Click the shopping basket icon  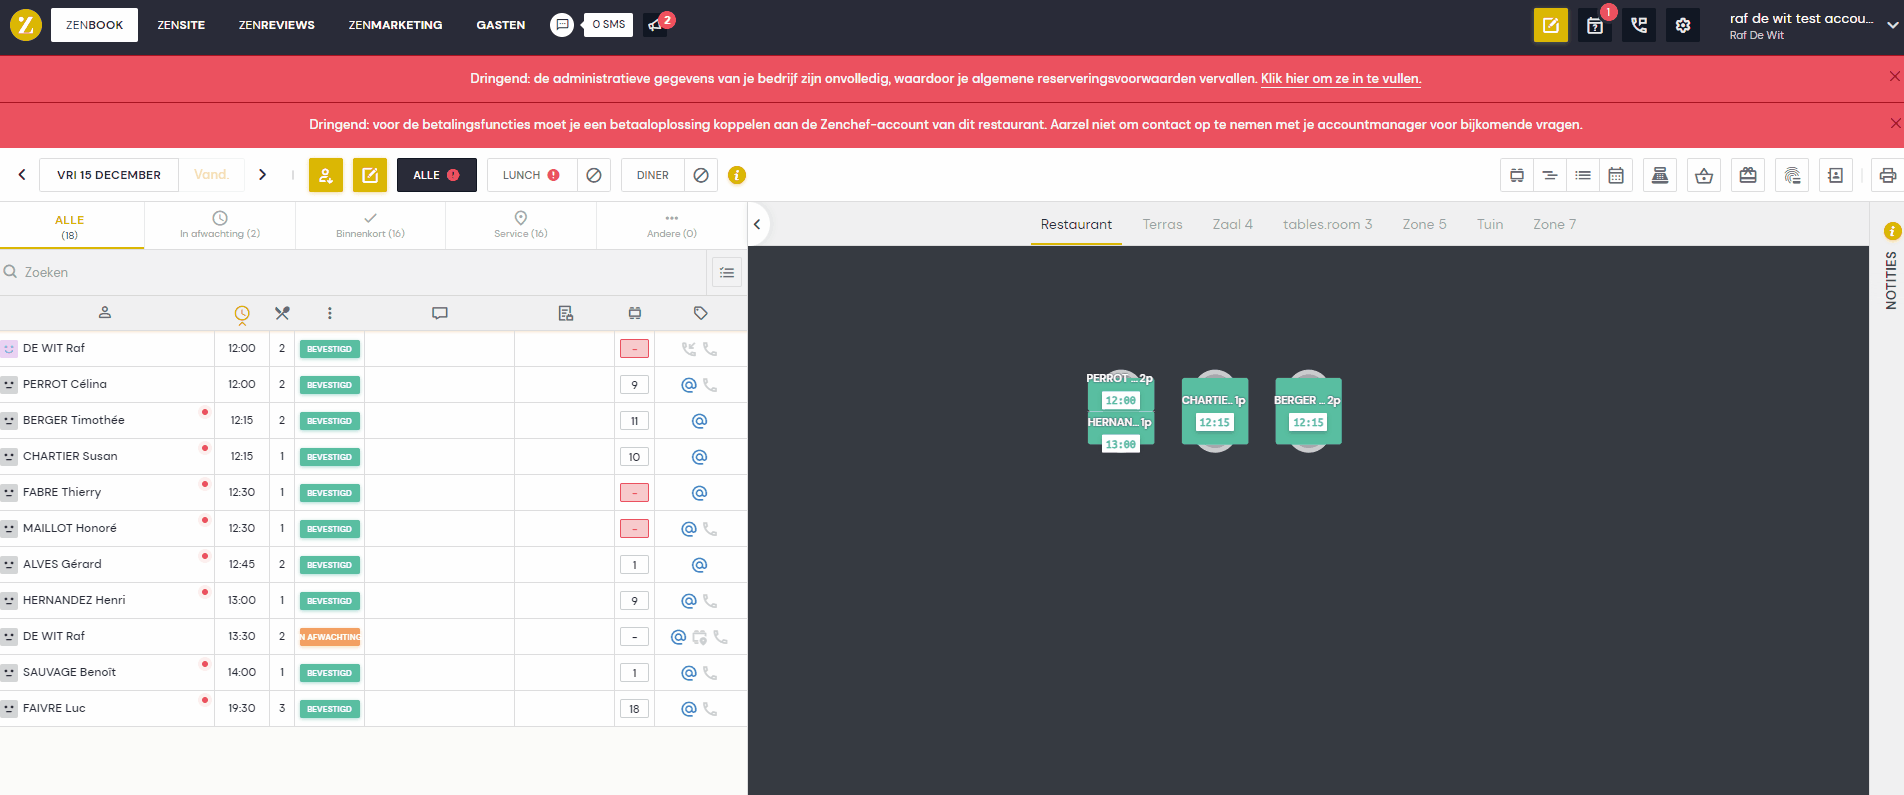1704,175
